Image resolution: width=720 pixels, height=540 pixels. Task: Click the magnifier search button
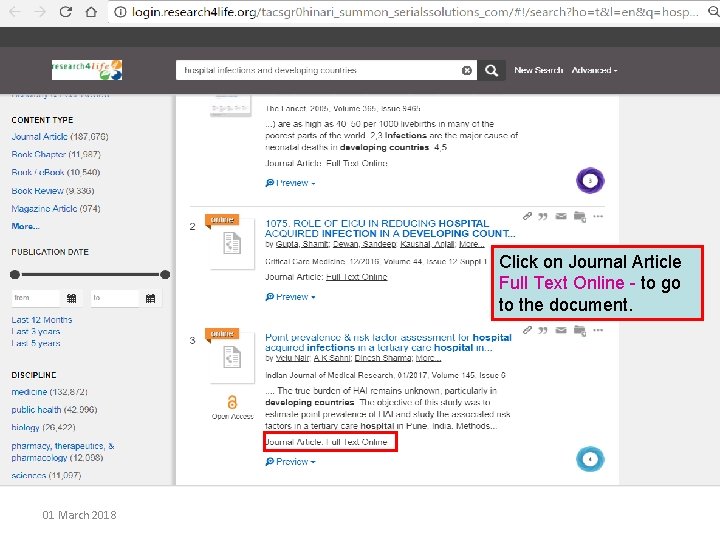(x=491, y=70)
